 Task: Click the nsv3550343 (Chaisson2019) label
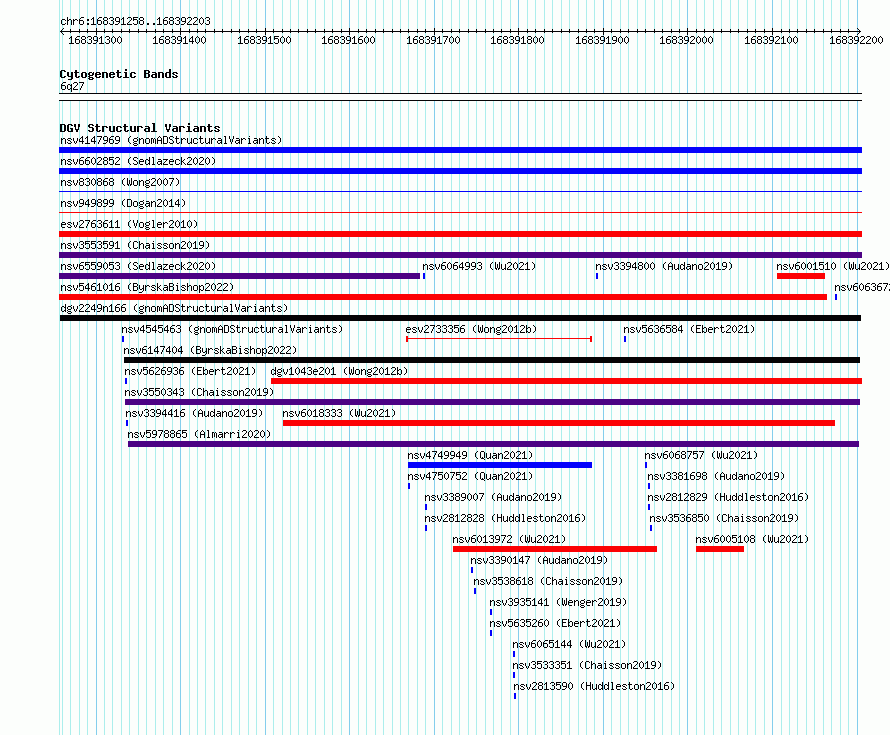[199, 392]
